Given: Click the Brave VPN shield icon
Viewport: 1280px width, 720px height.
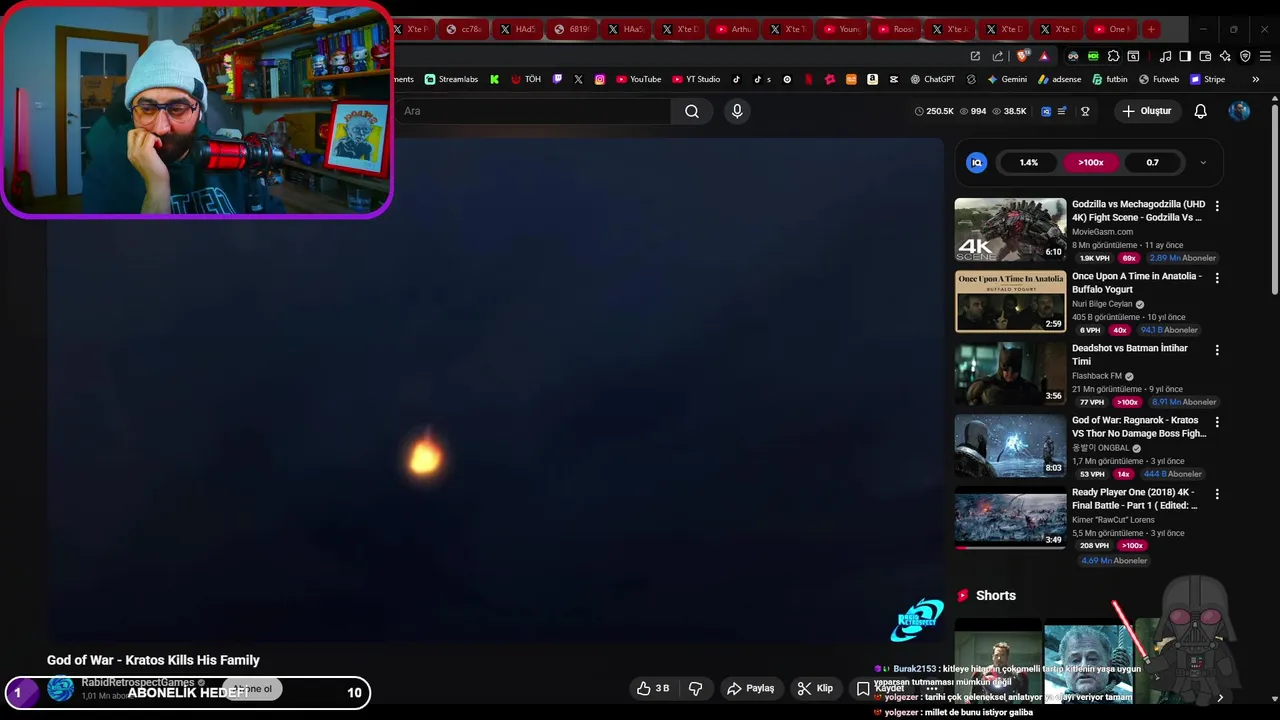Looking at the screenshot, I should pyautogui.click(x=1245, y=56).
